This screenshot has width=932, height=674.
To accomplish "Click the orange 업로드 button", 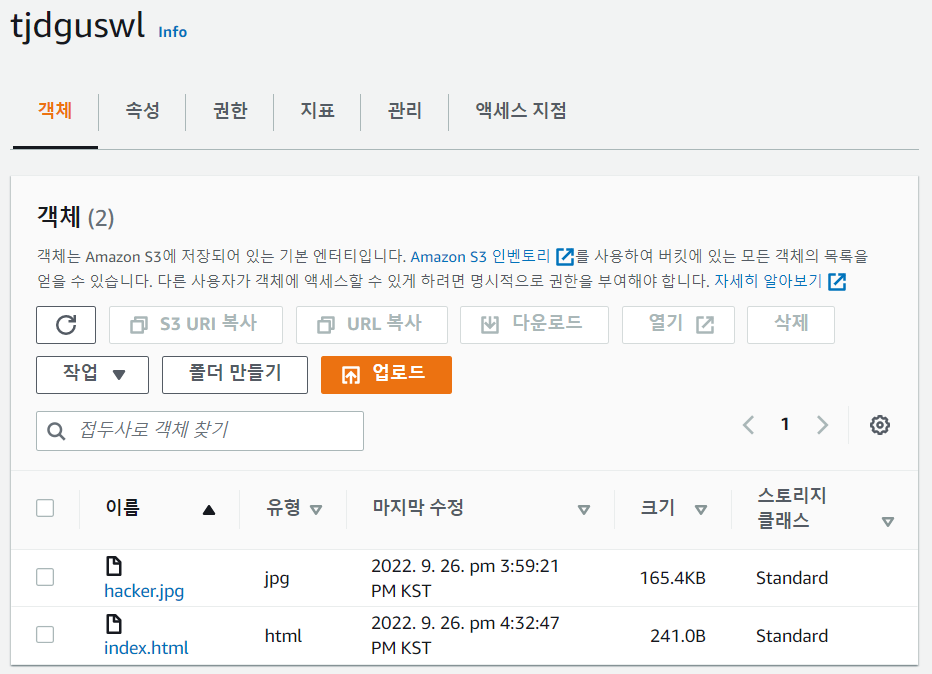I will 386,375.
